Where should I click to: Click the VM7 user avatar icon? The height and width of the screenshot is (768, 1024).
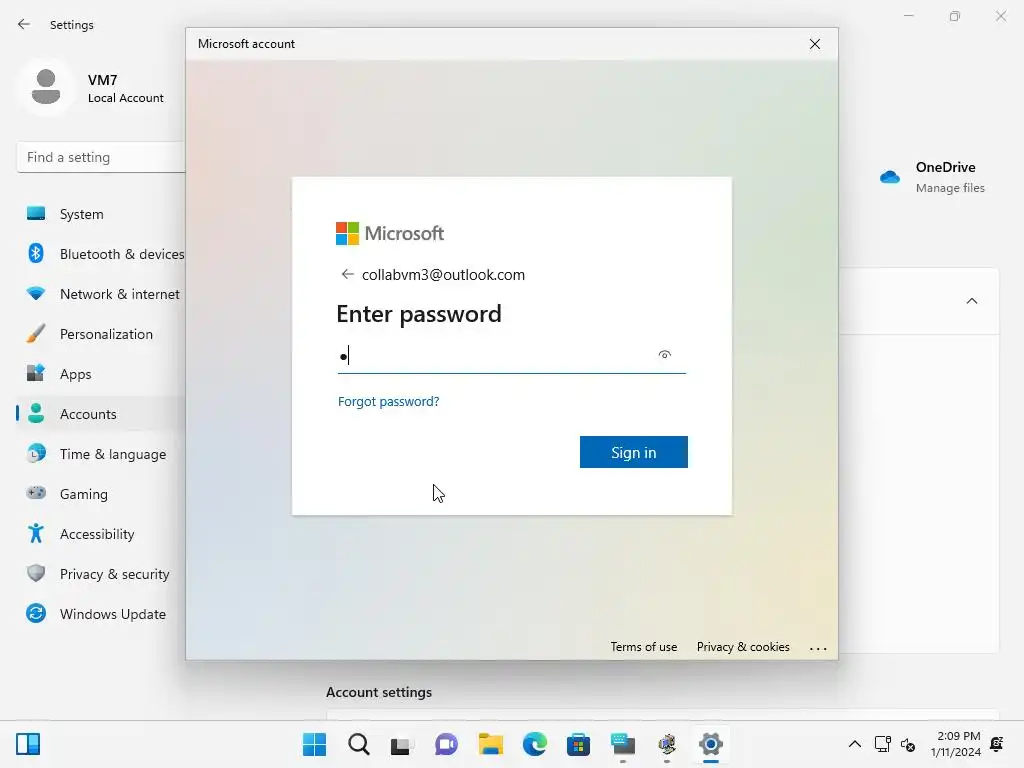pyautogui.click(x=46, y=87)
